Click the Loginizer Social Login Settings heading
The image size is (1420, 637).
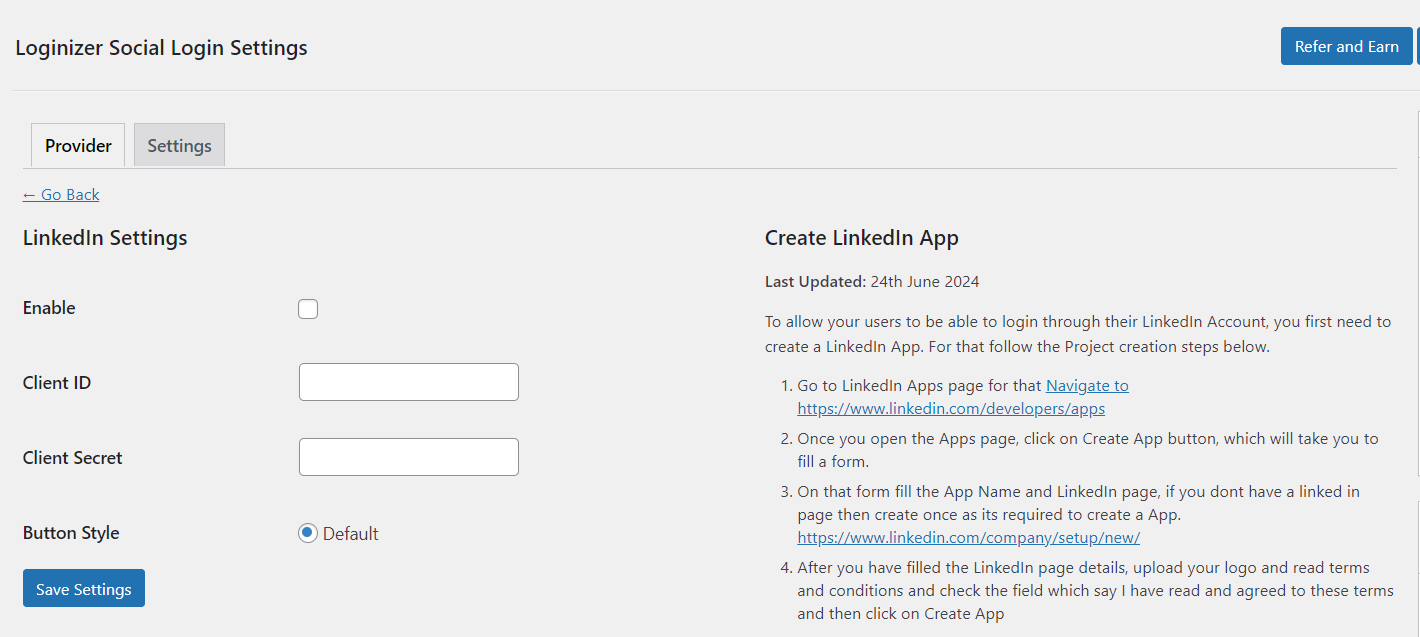pos(161,47)
